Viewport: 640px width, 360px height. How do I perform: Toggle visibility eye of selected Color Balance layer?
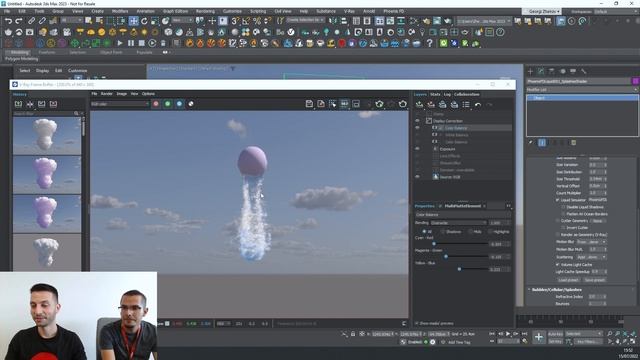click(417, 128)
